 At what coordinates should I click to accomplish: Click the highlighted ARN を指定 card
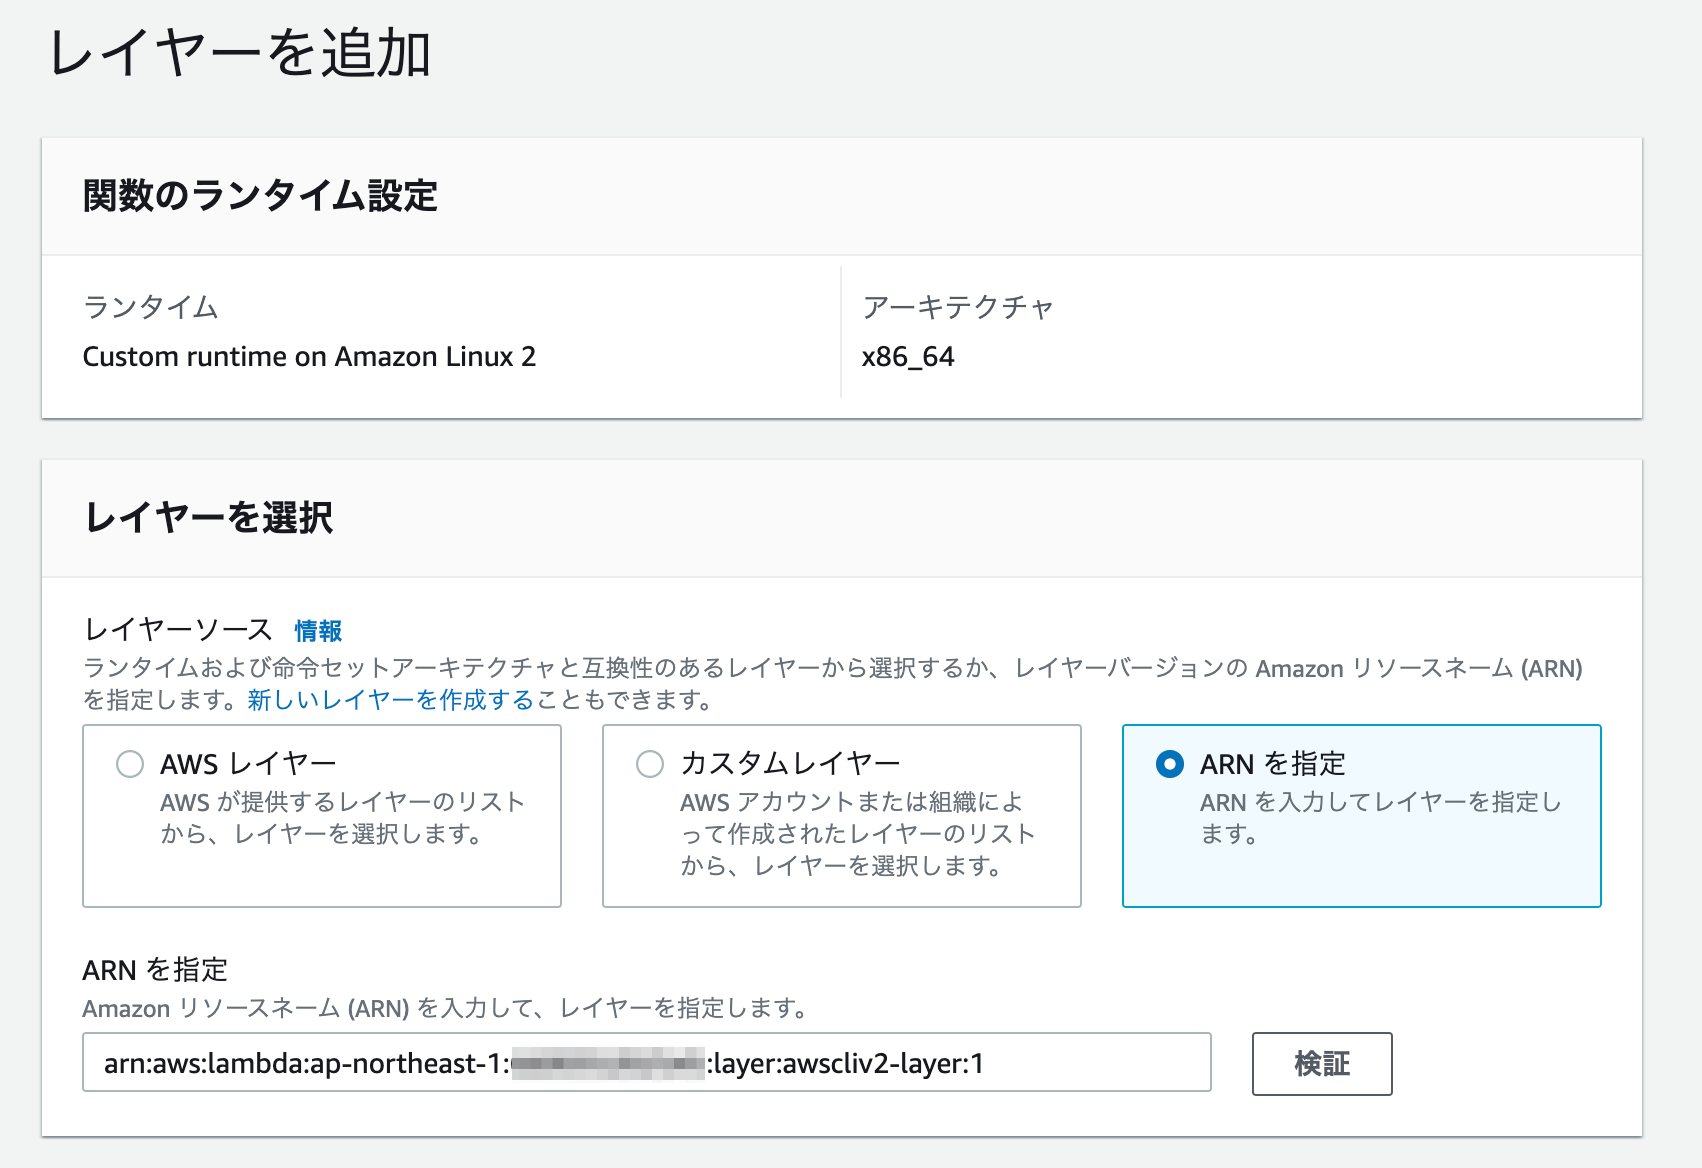tap(1362, 815)
